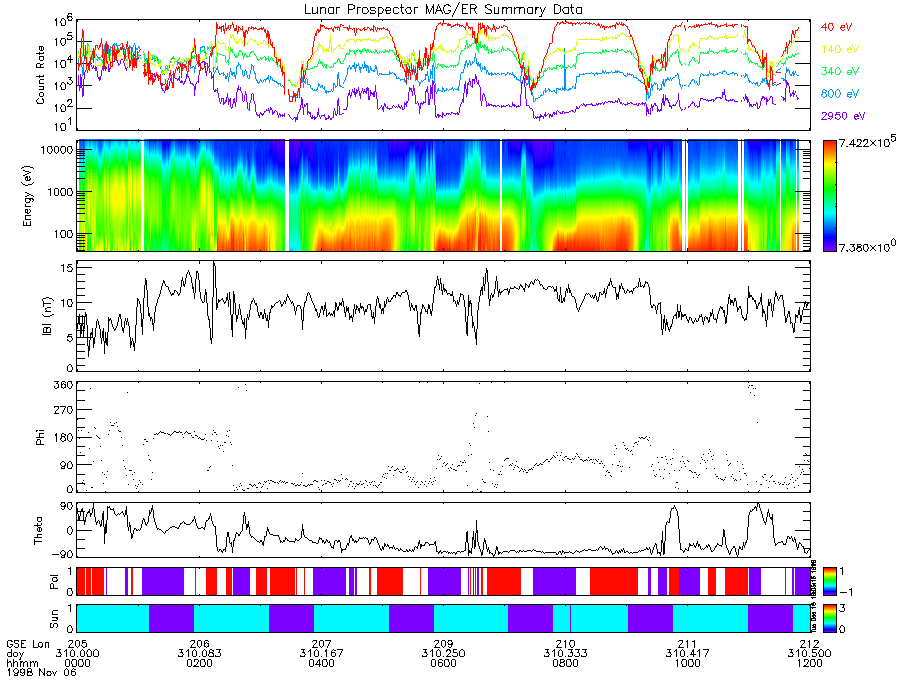This screenshot has width=900, height=700.
Task: Click the Theta axis label
Action: [x=38, y=530]
